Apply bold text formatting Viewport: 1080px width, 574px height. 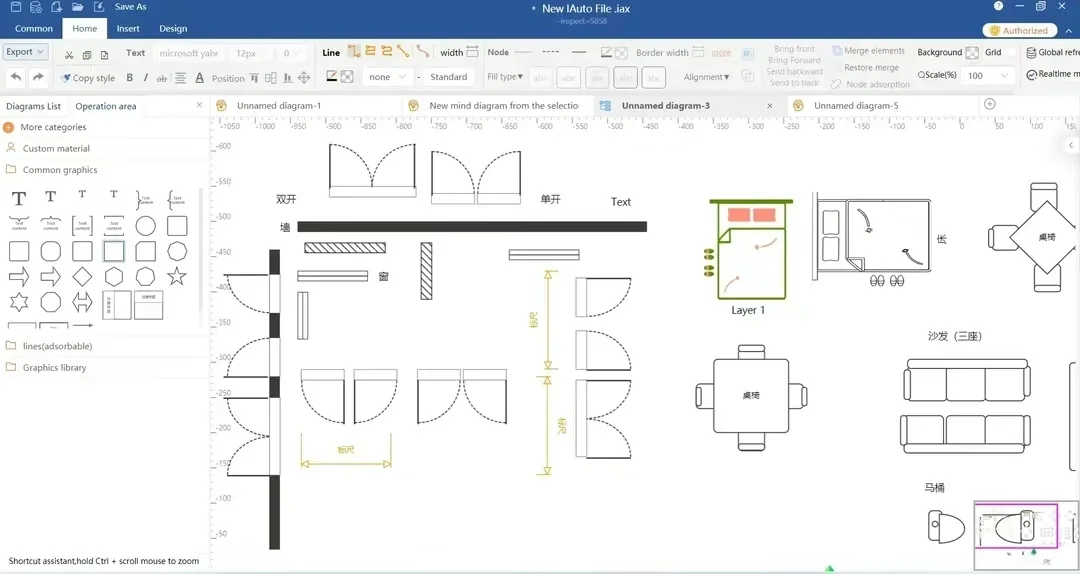(x=129, y=78)
